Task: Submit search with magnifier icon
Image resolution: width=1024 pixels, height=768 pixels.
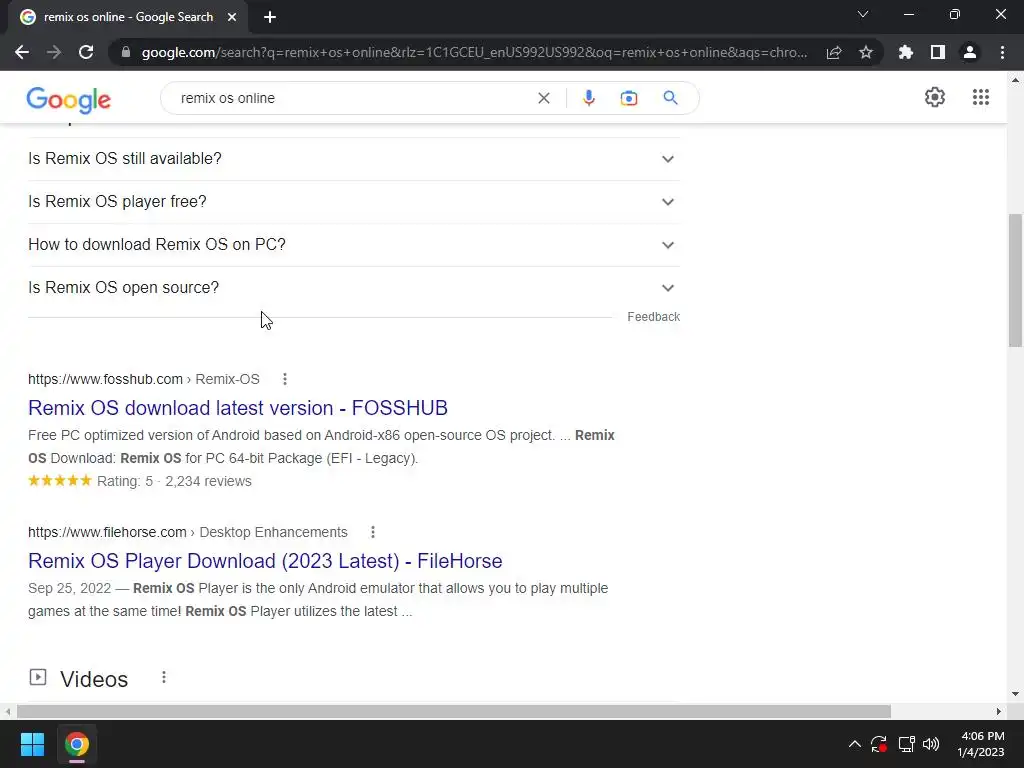Action: point(670,98)
